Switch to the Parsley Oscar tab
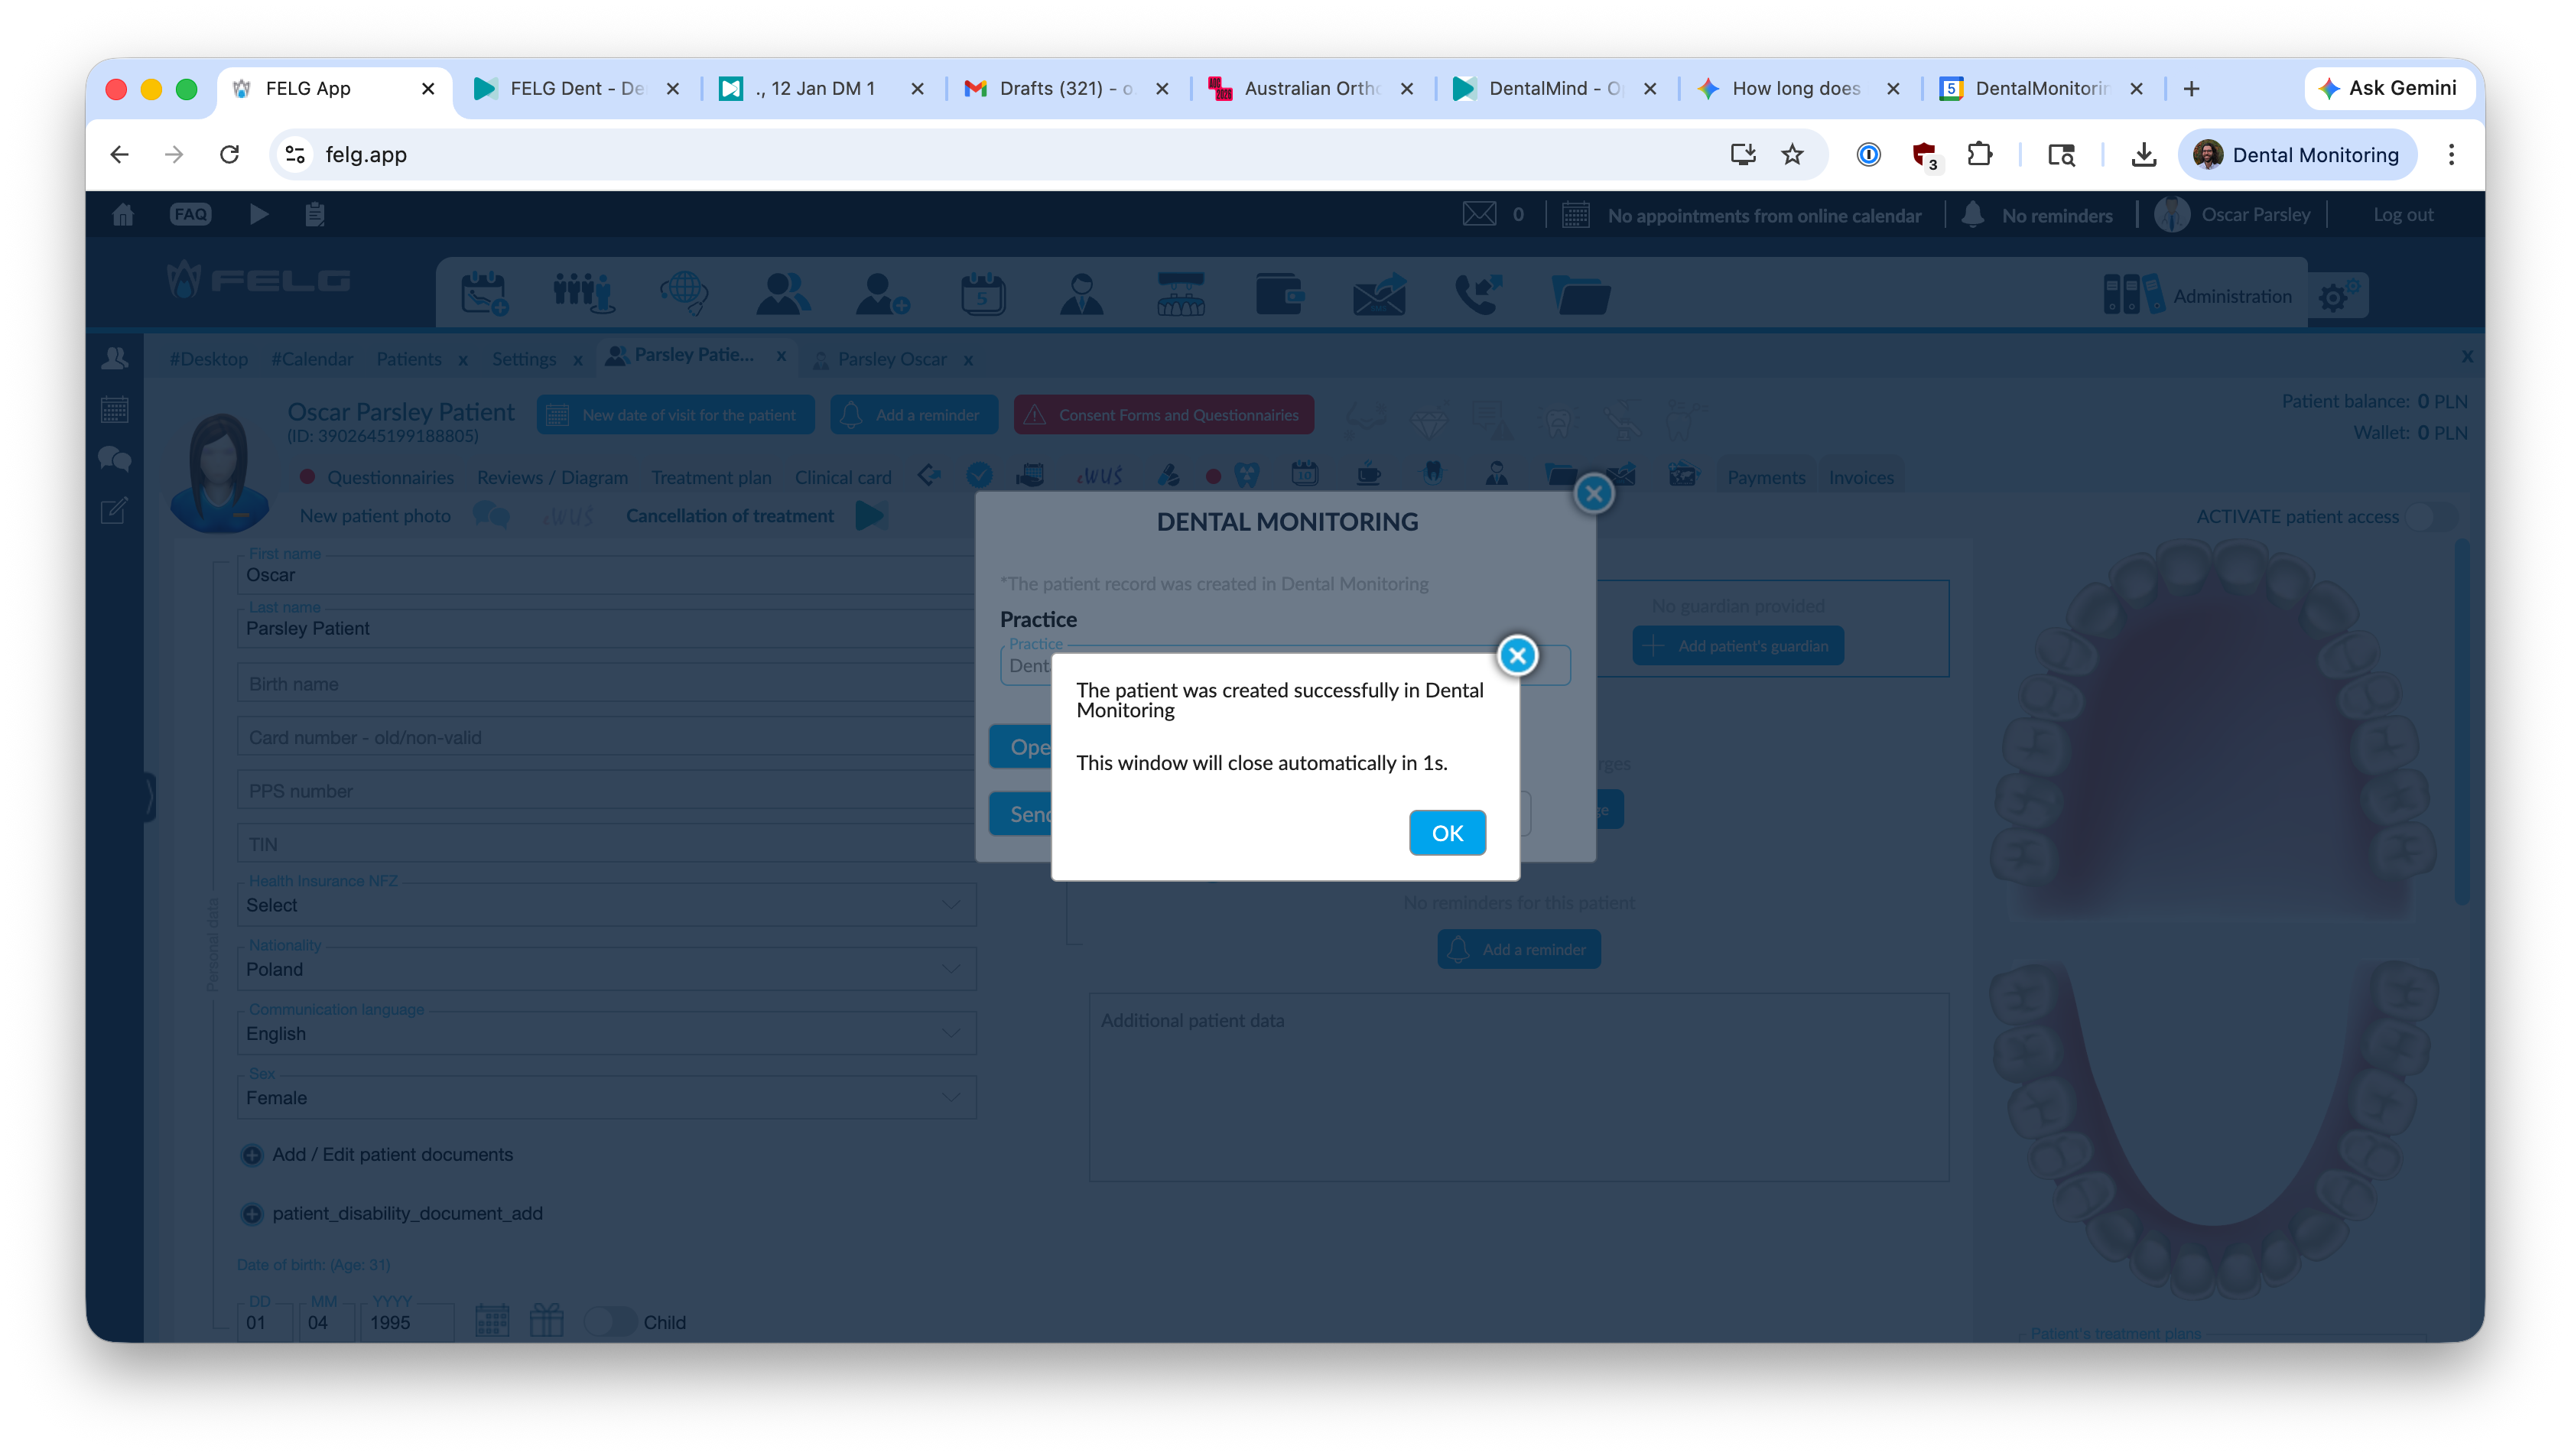 (x=891, y=358)
